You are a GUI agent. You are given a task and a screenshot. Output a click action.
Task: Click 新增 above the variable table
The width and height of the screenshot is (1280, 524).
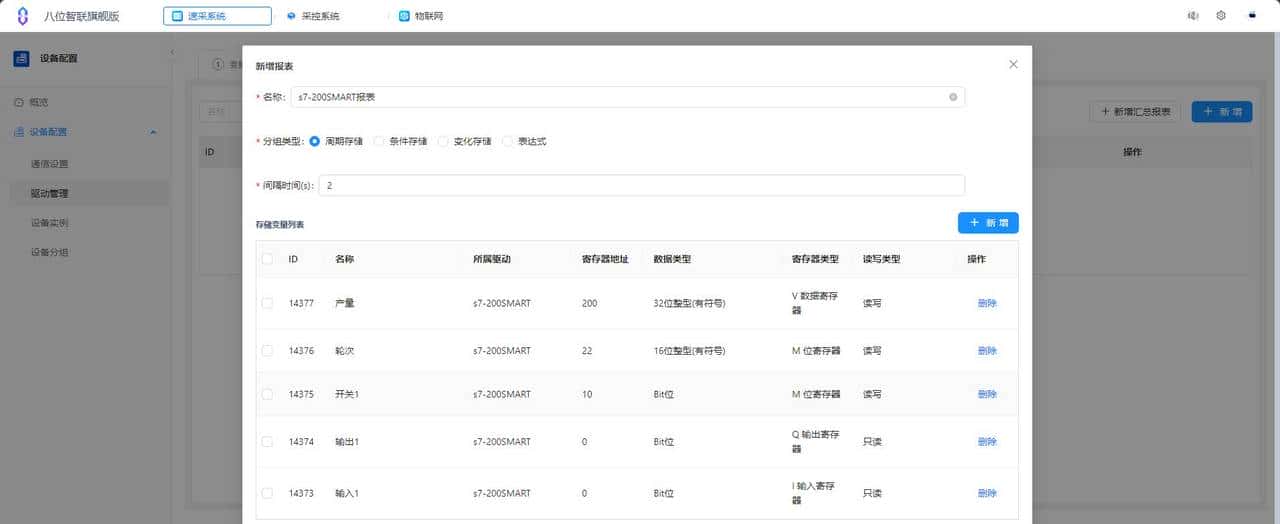(988, 223)
